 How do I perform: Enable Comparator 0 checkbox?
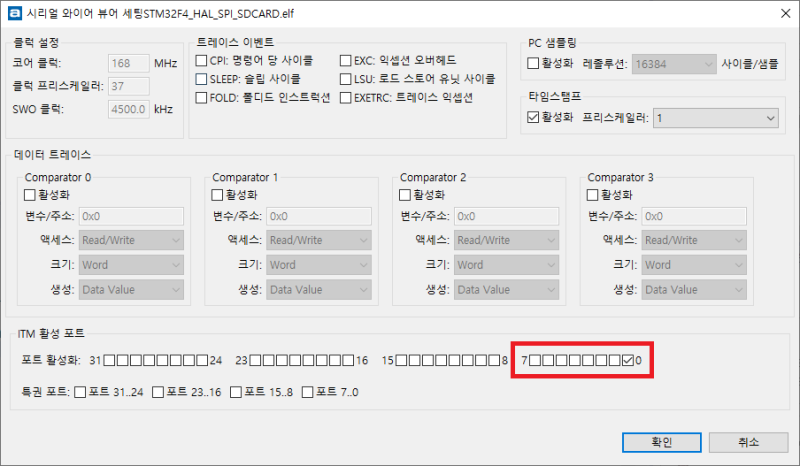(x=30, y=195)
